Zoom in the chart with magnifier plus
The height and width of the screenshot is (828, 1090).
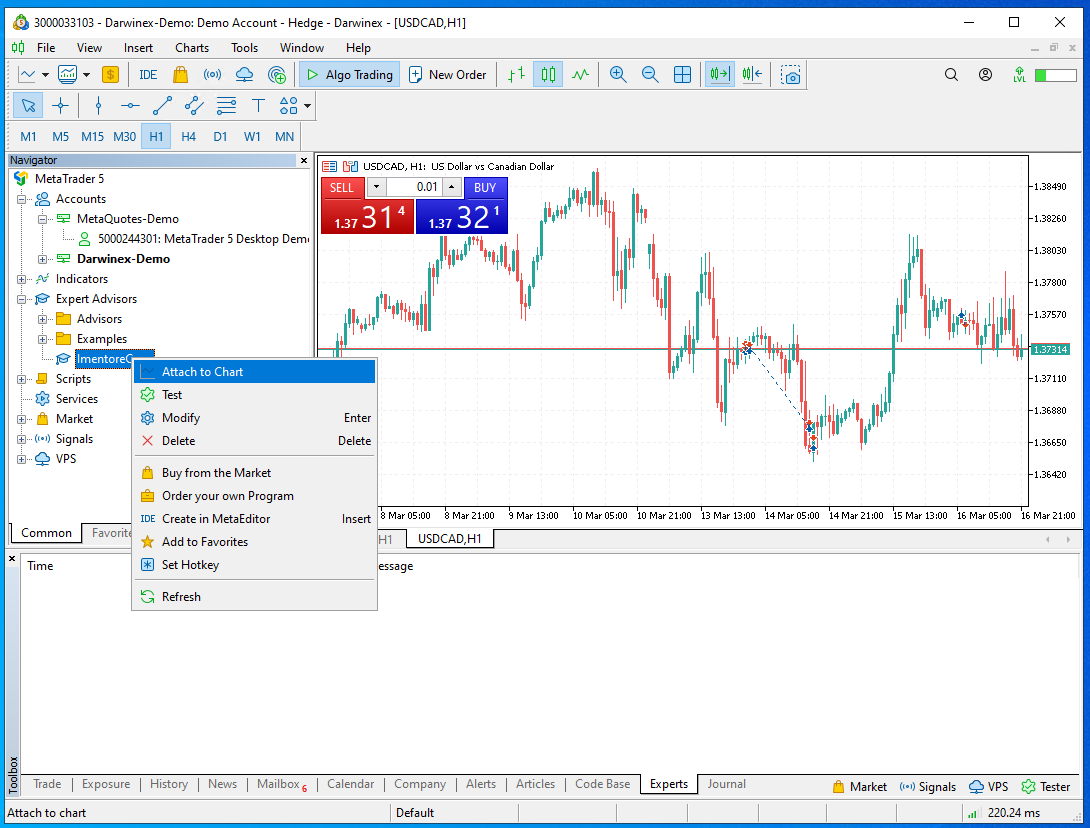point(618,74)
